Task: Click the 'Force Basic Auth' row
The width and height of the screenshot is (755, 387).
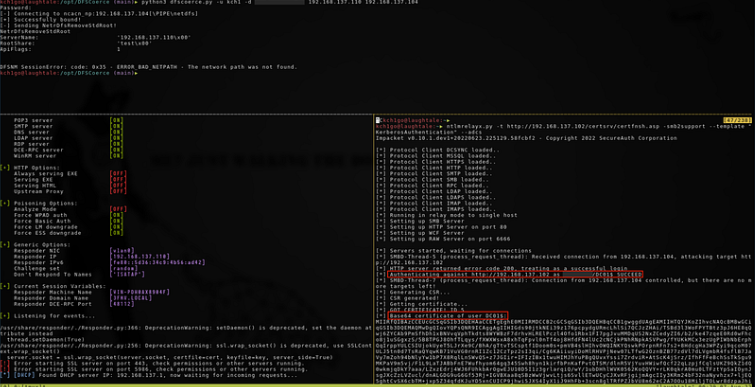Action: point(68,221)
